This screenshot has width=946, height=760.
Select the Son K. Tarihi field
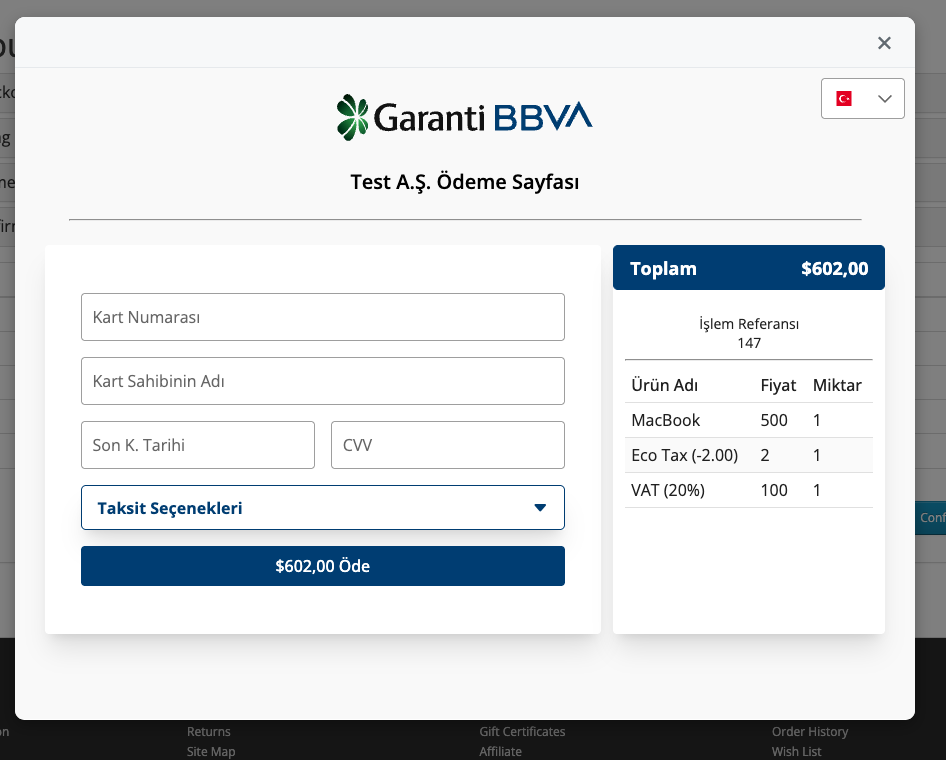pyautogui.click(x=197, y=445)
